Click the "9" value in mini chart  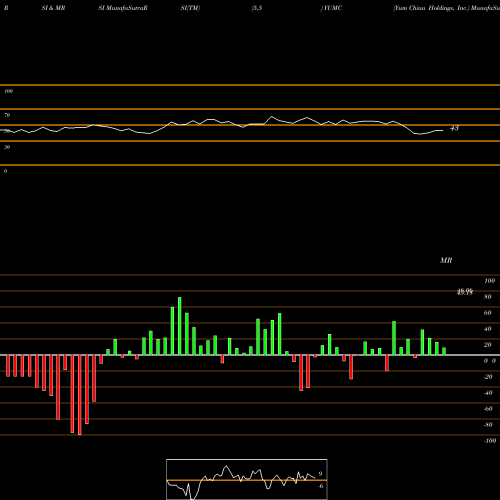point(320,474)
